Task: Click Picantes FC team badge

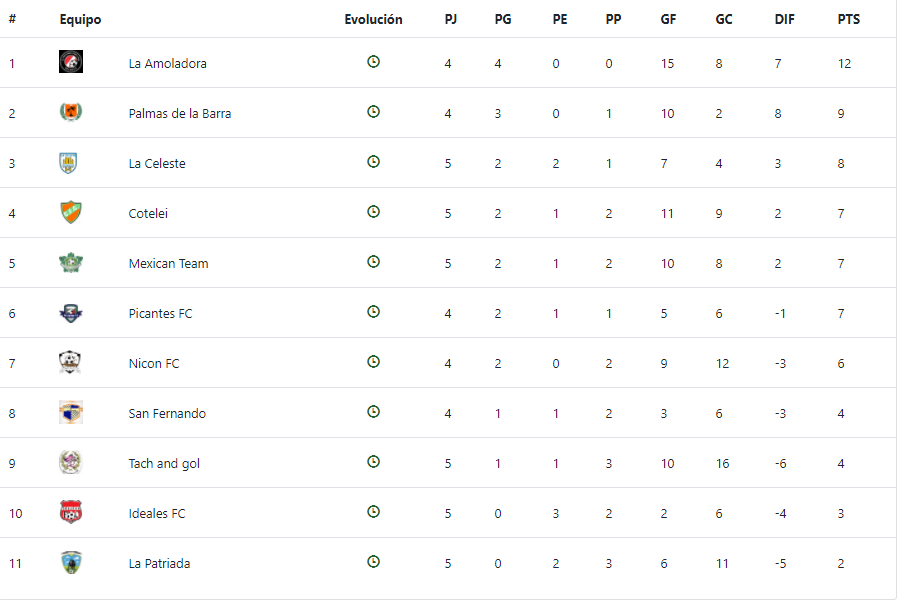Action: [71, 313]
